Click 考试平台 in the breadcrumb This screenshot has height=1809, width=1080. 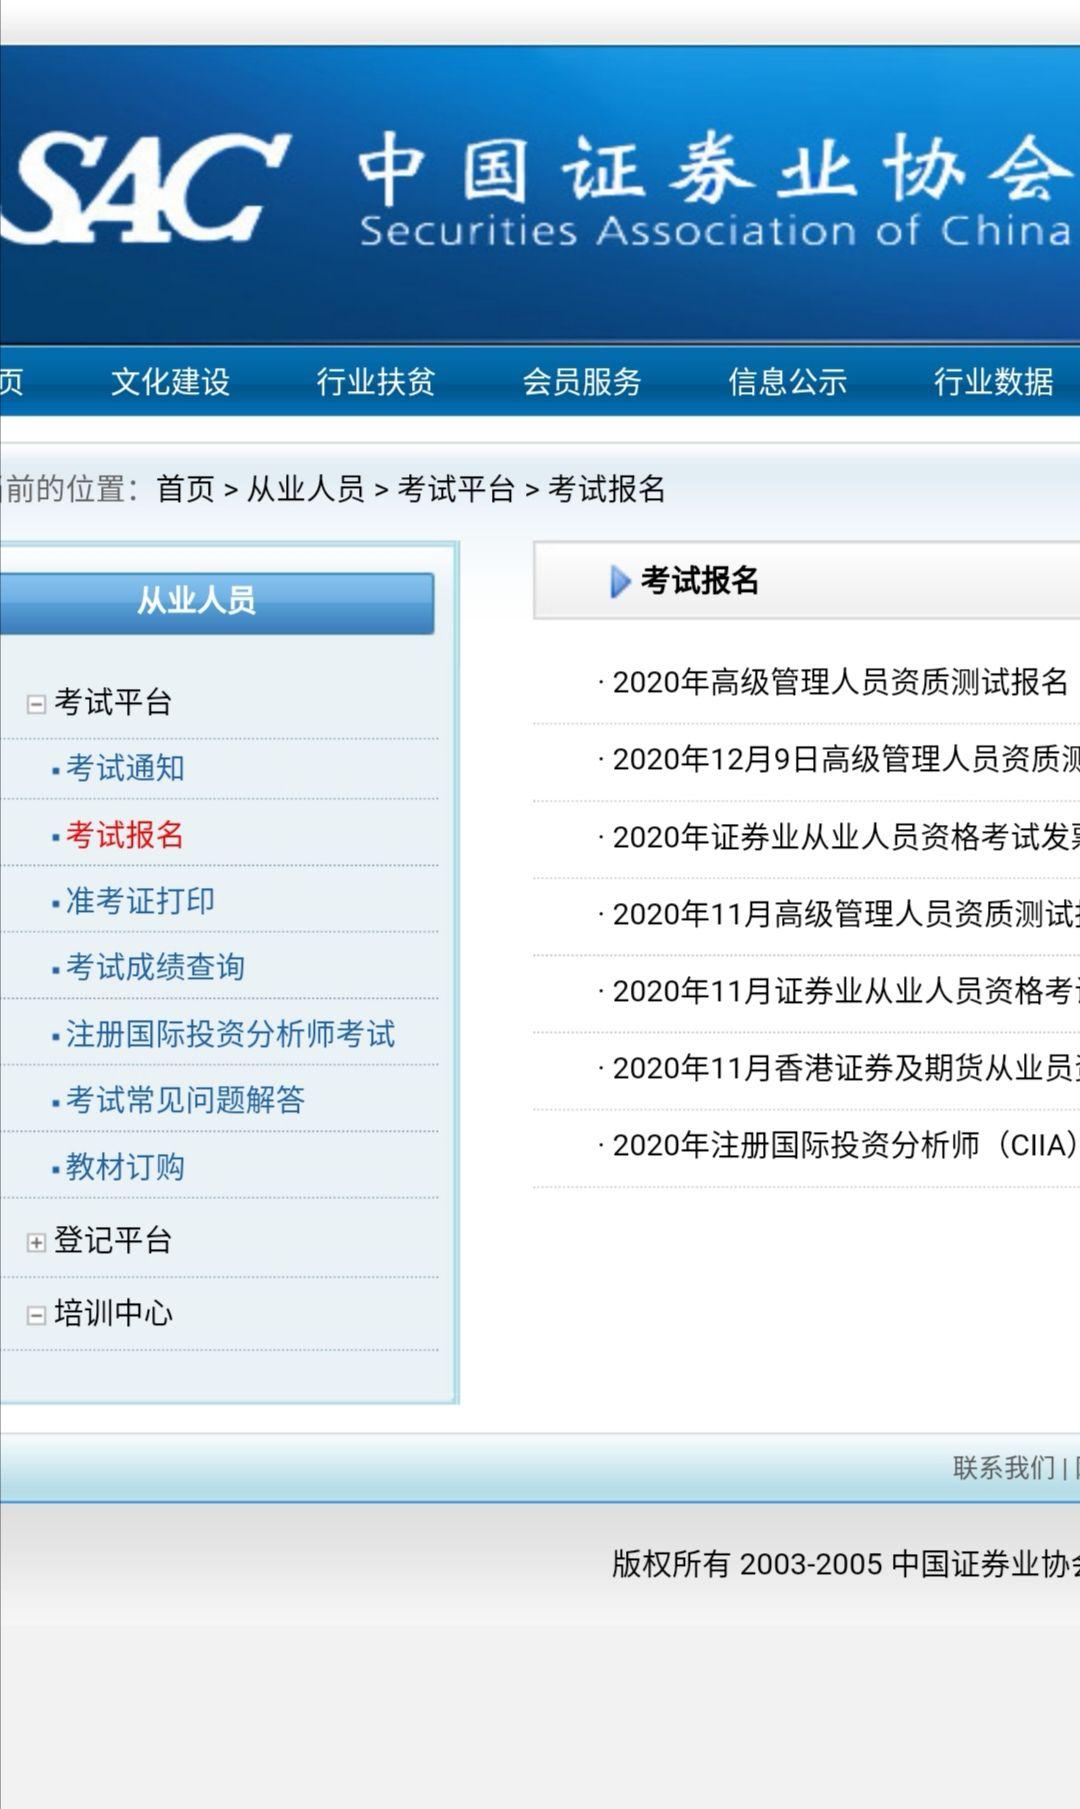point(457,489)
